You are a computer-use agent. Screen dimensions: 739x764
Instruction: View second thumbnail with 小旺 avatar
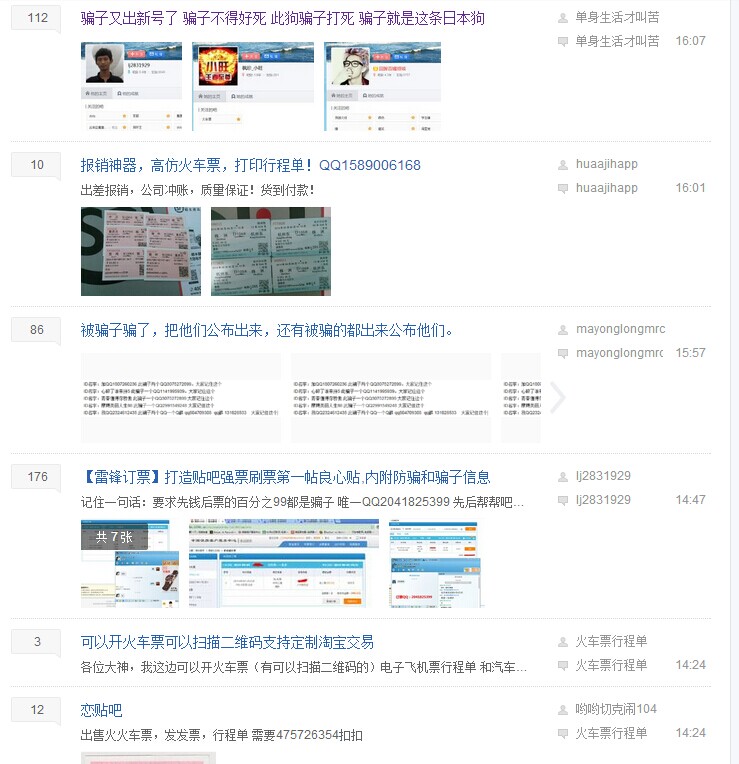coord(253,86)
